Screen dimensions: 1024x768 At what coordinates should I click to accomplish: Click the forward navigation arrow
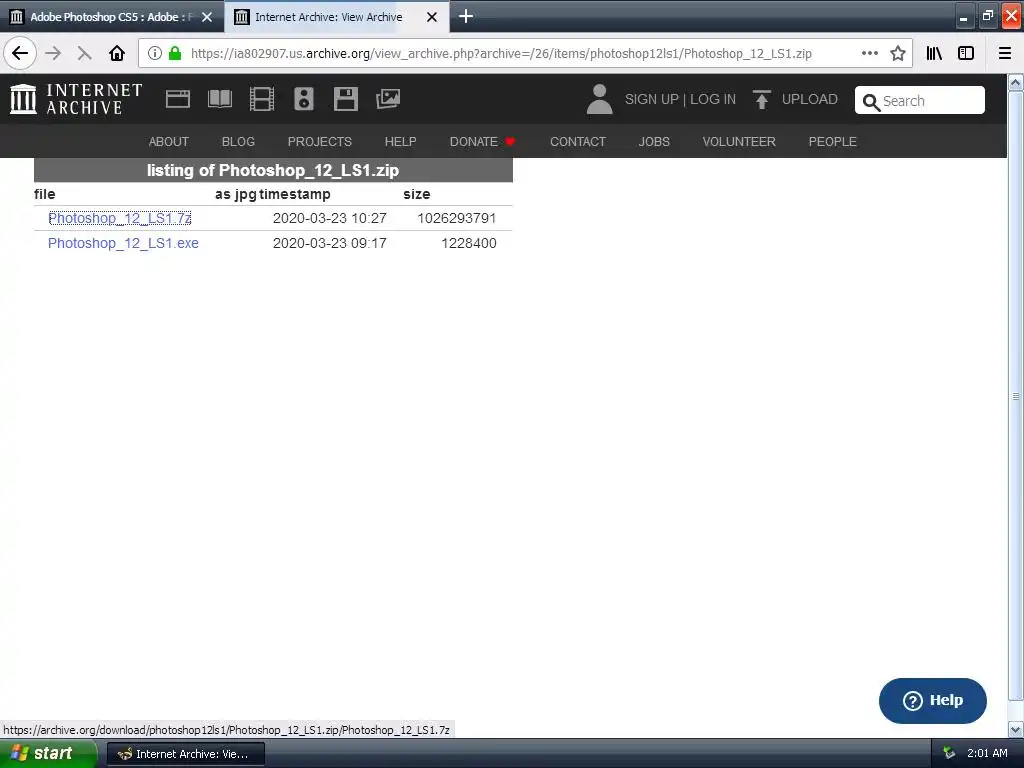click(53, 54)
